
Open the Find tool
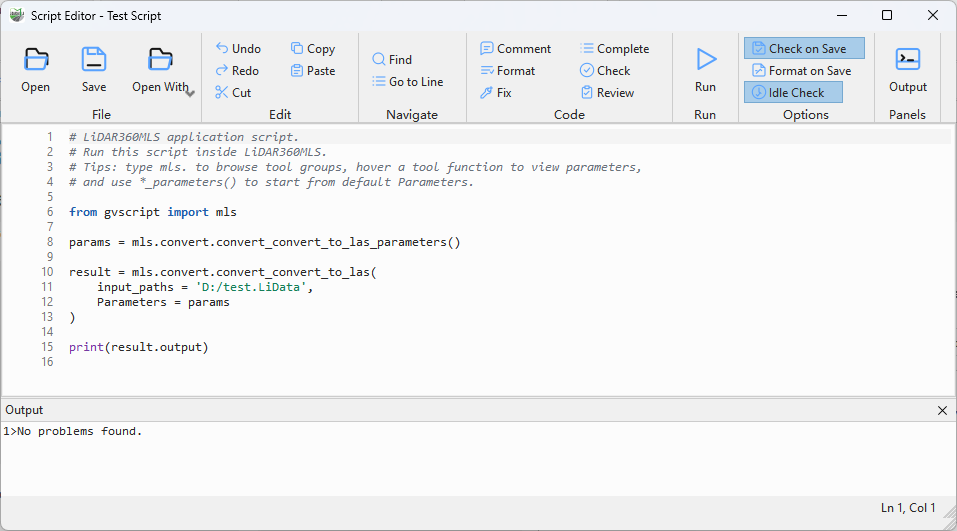coord(392,60)
